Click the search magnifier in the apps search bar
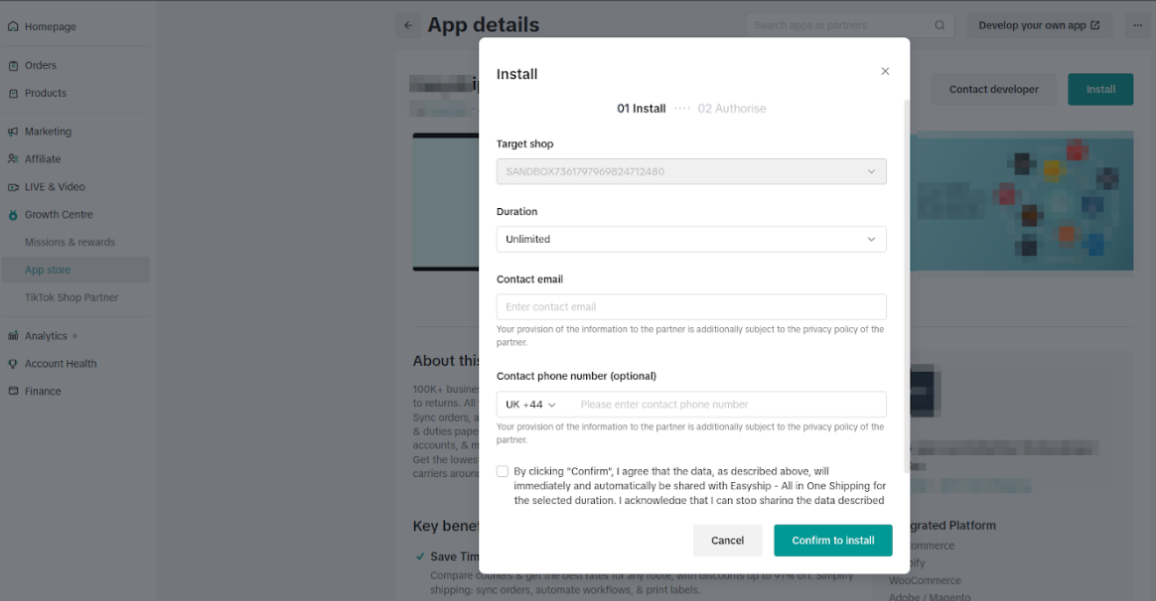 pyautogui.click(x=939, y=24)
